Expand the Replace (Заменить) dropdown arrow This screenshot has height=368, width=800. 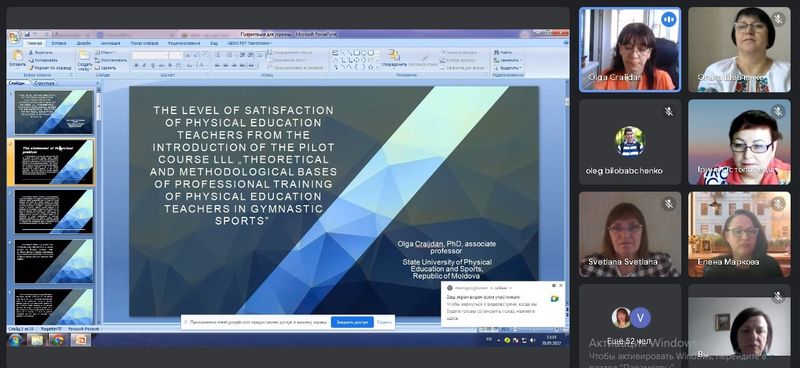521,60
